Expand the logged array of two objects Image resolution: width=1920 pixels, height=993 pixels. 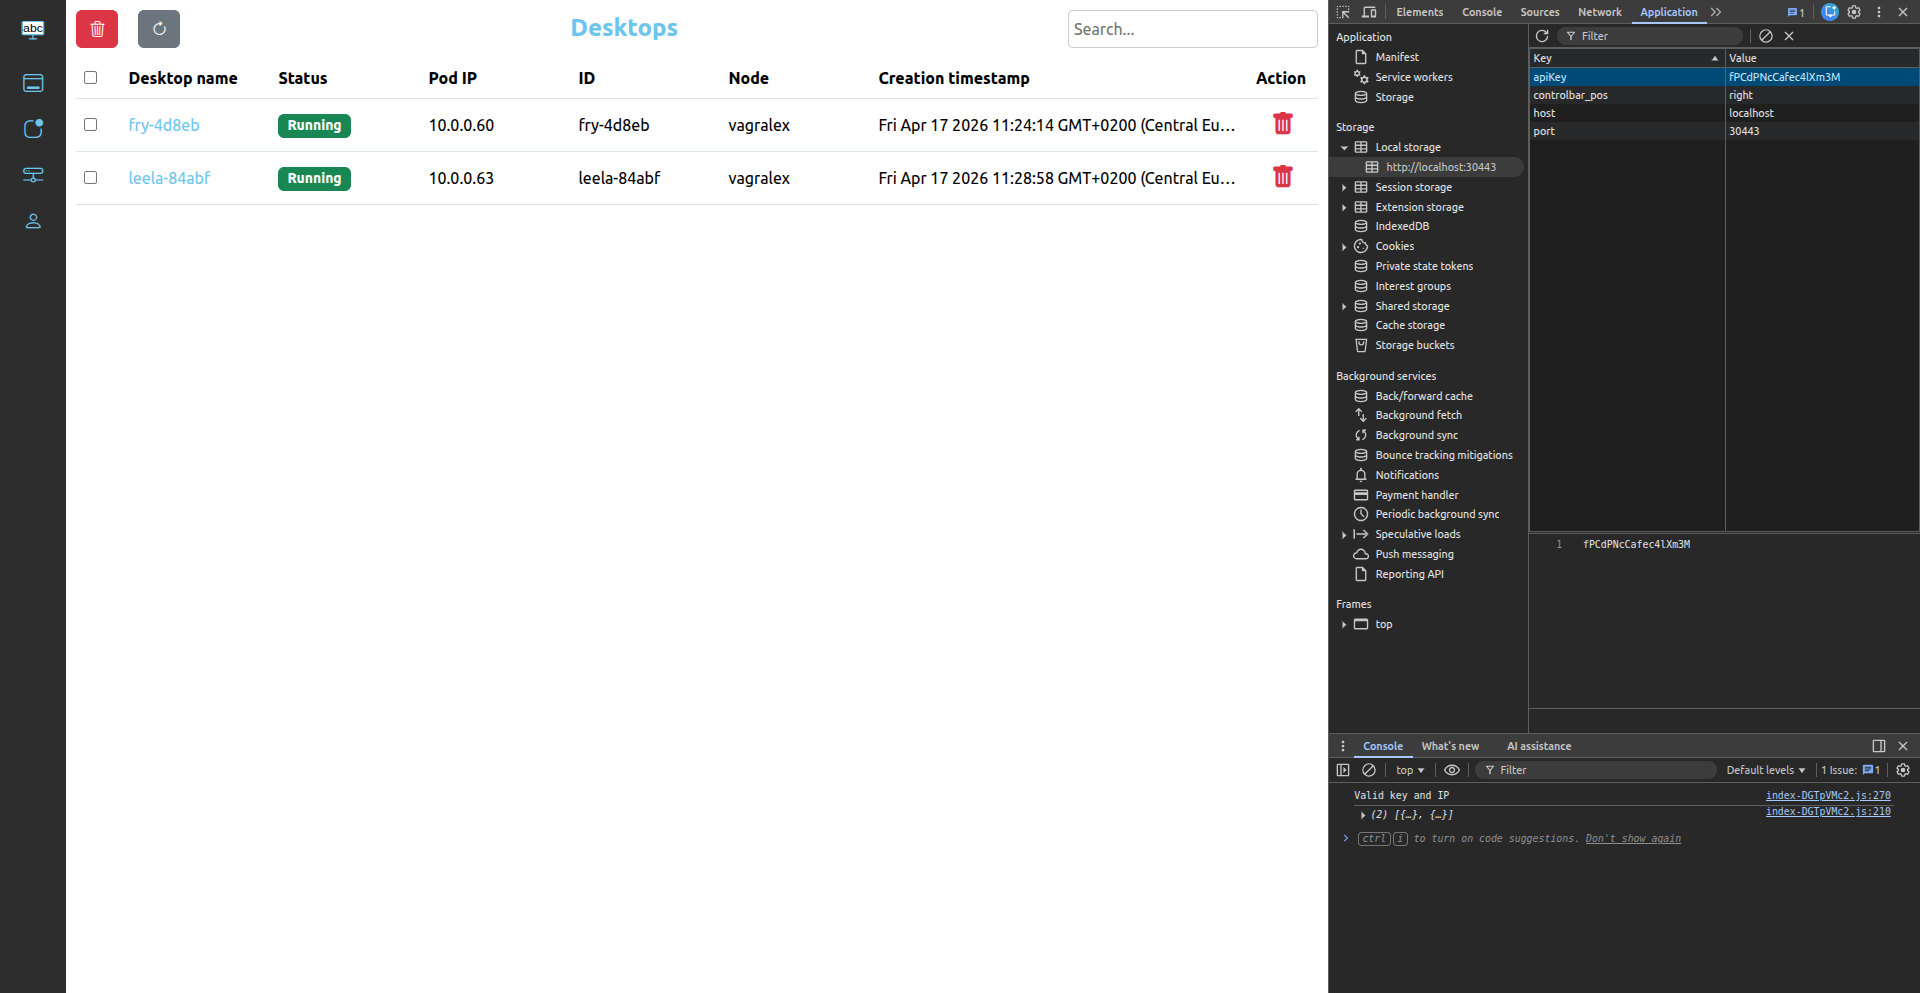pos(1363,815)
